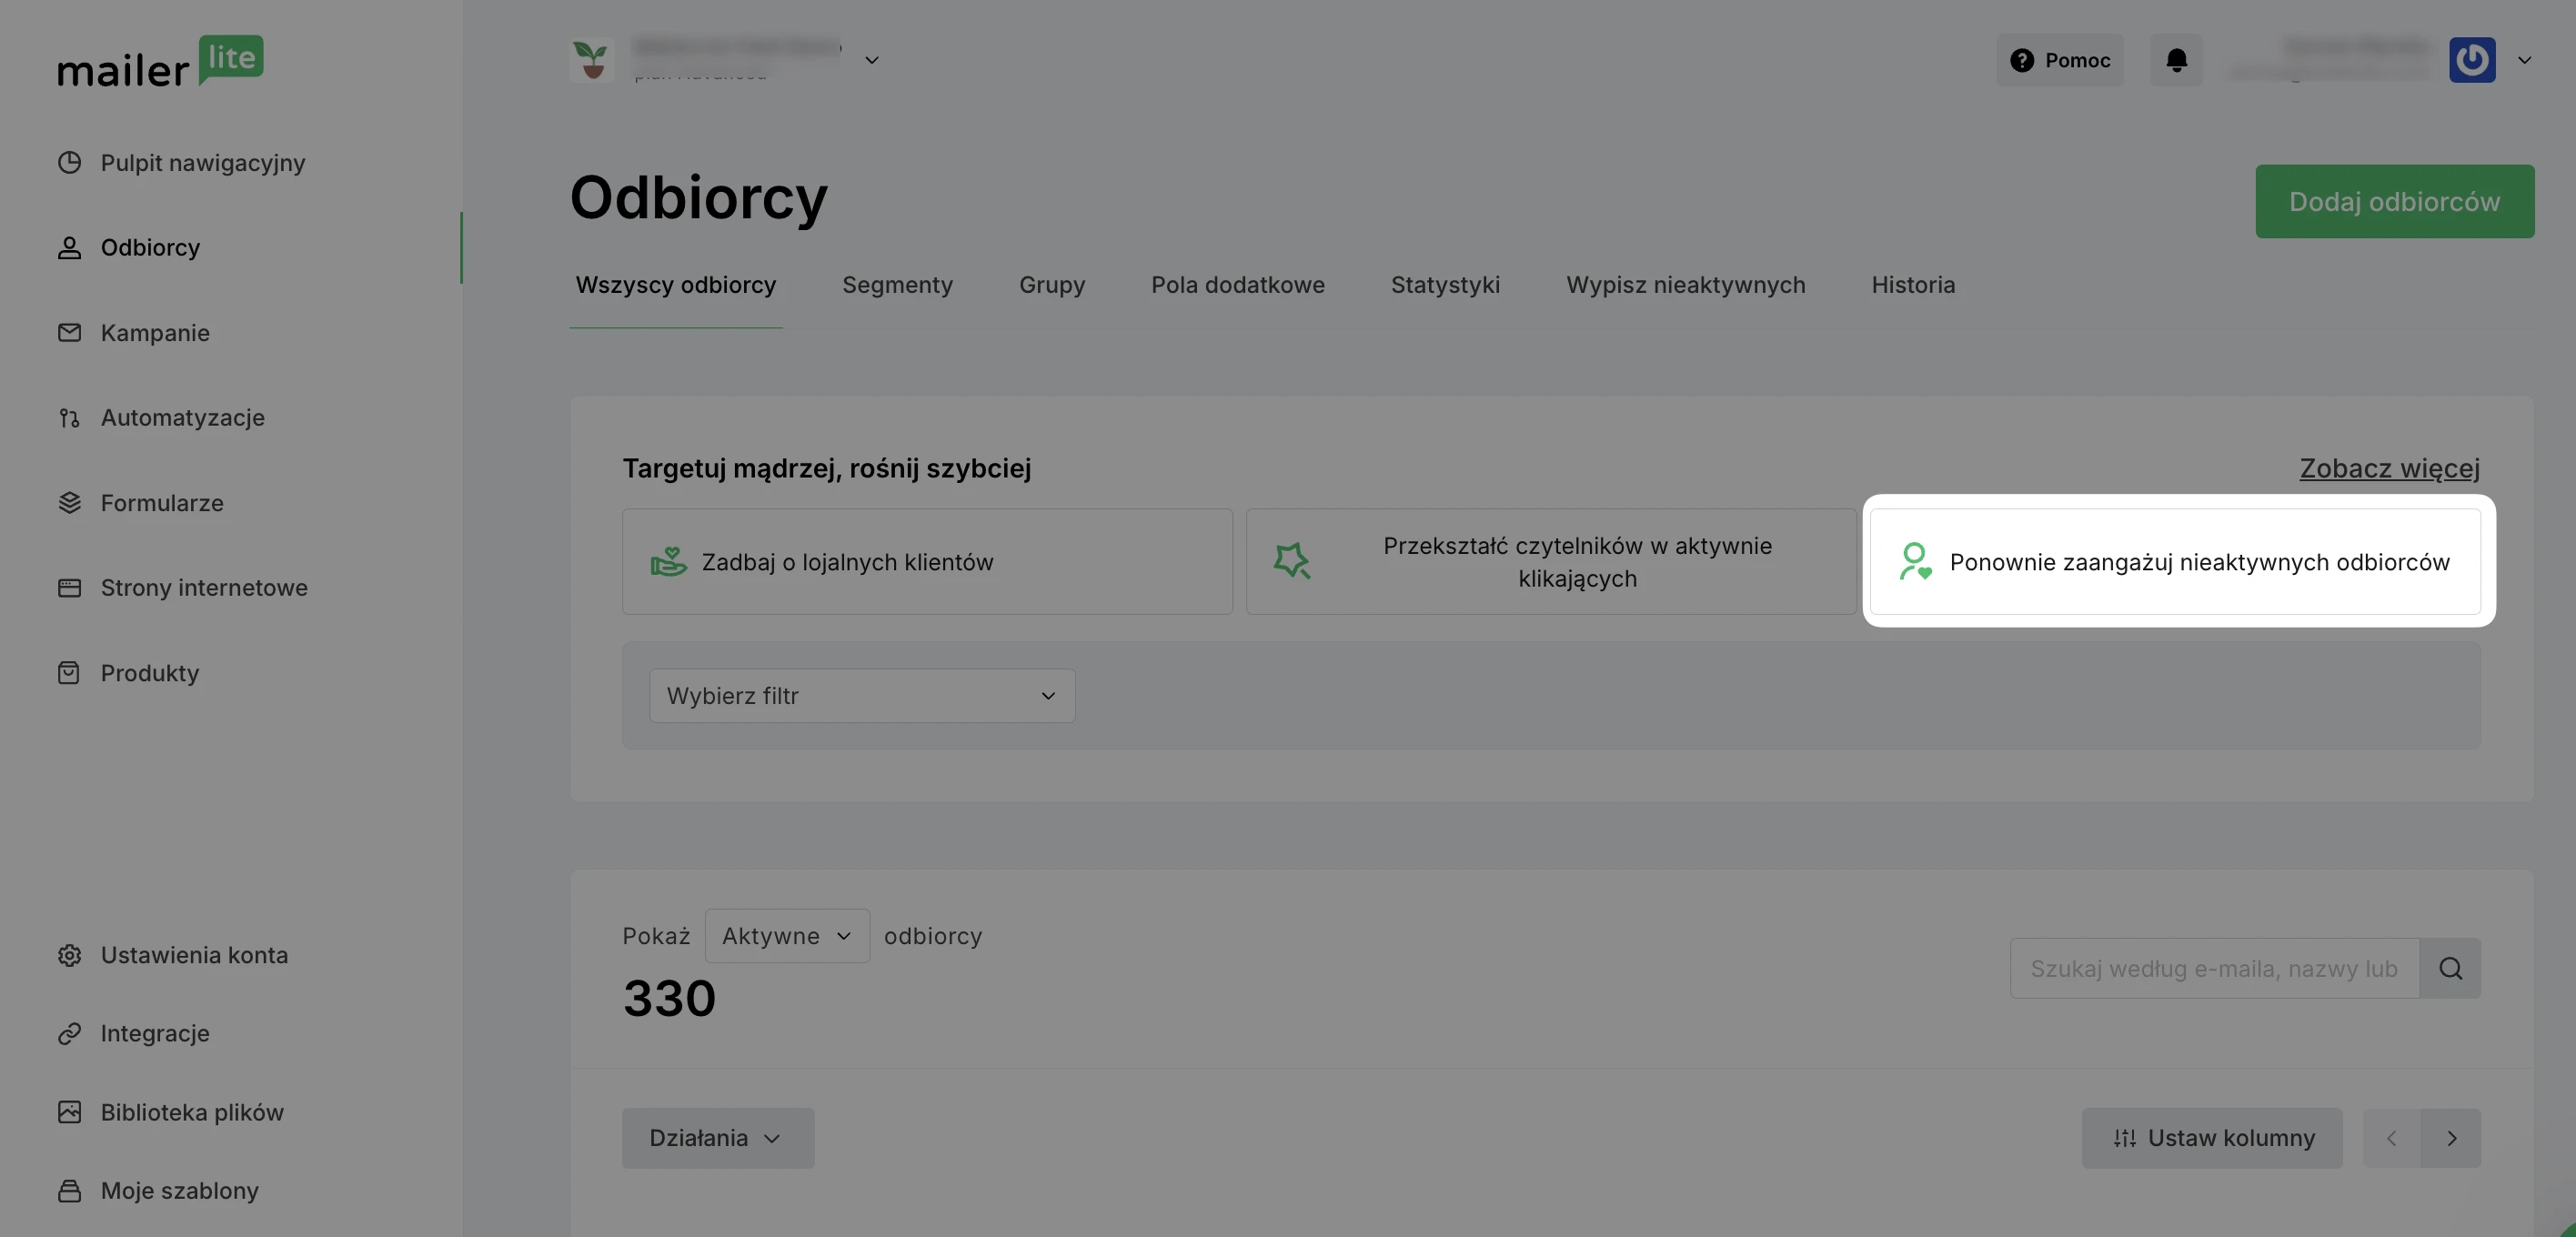
Task: Click the blue user avatar icon
Action: tap(2472, 60)
